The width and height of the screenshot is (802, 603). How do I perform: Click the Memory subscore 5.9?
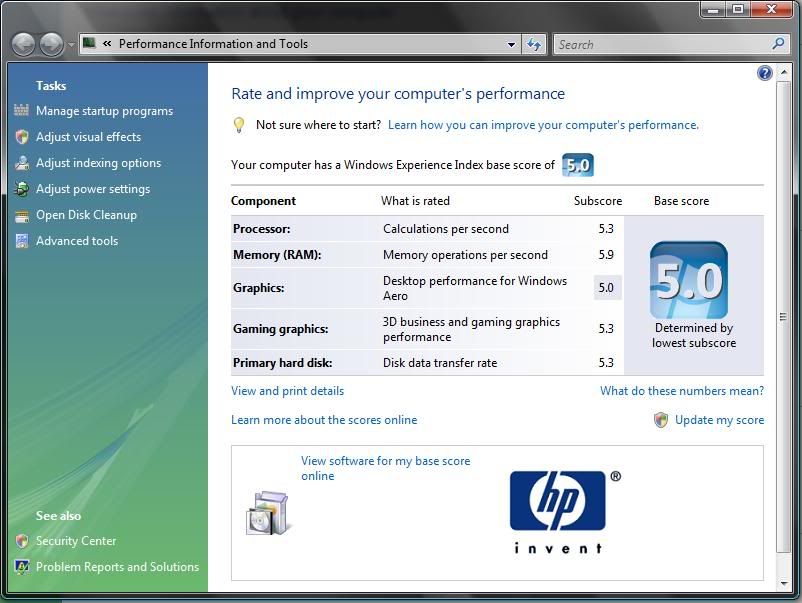coord(606,255)
